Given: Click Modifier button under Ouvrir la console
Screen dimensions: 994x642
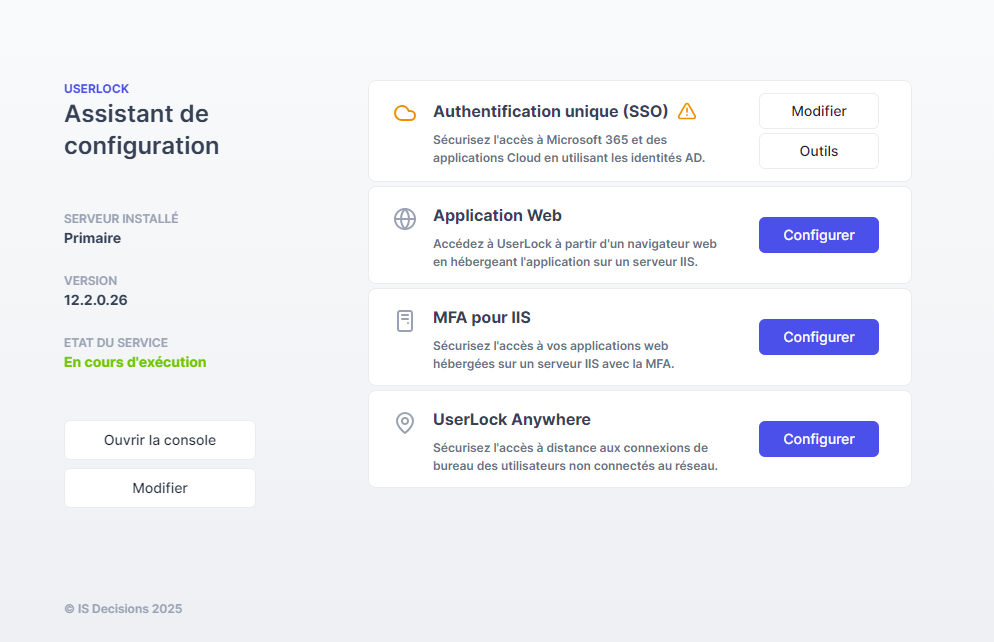Looking at the screenshot, I should [x=160, y=488].
